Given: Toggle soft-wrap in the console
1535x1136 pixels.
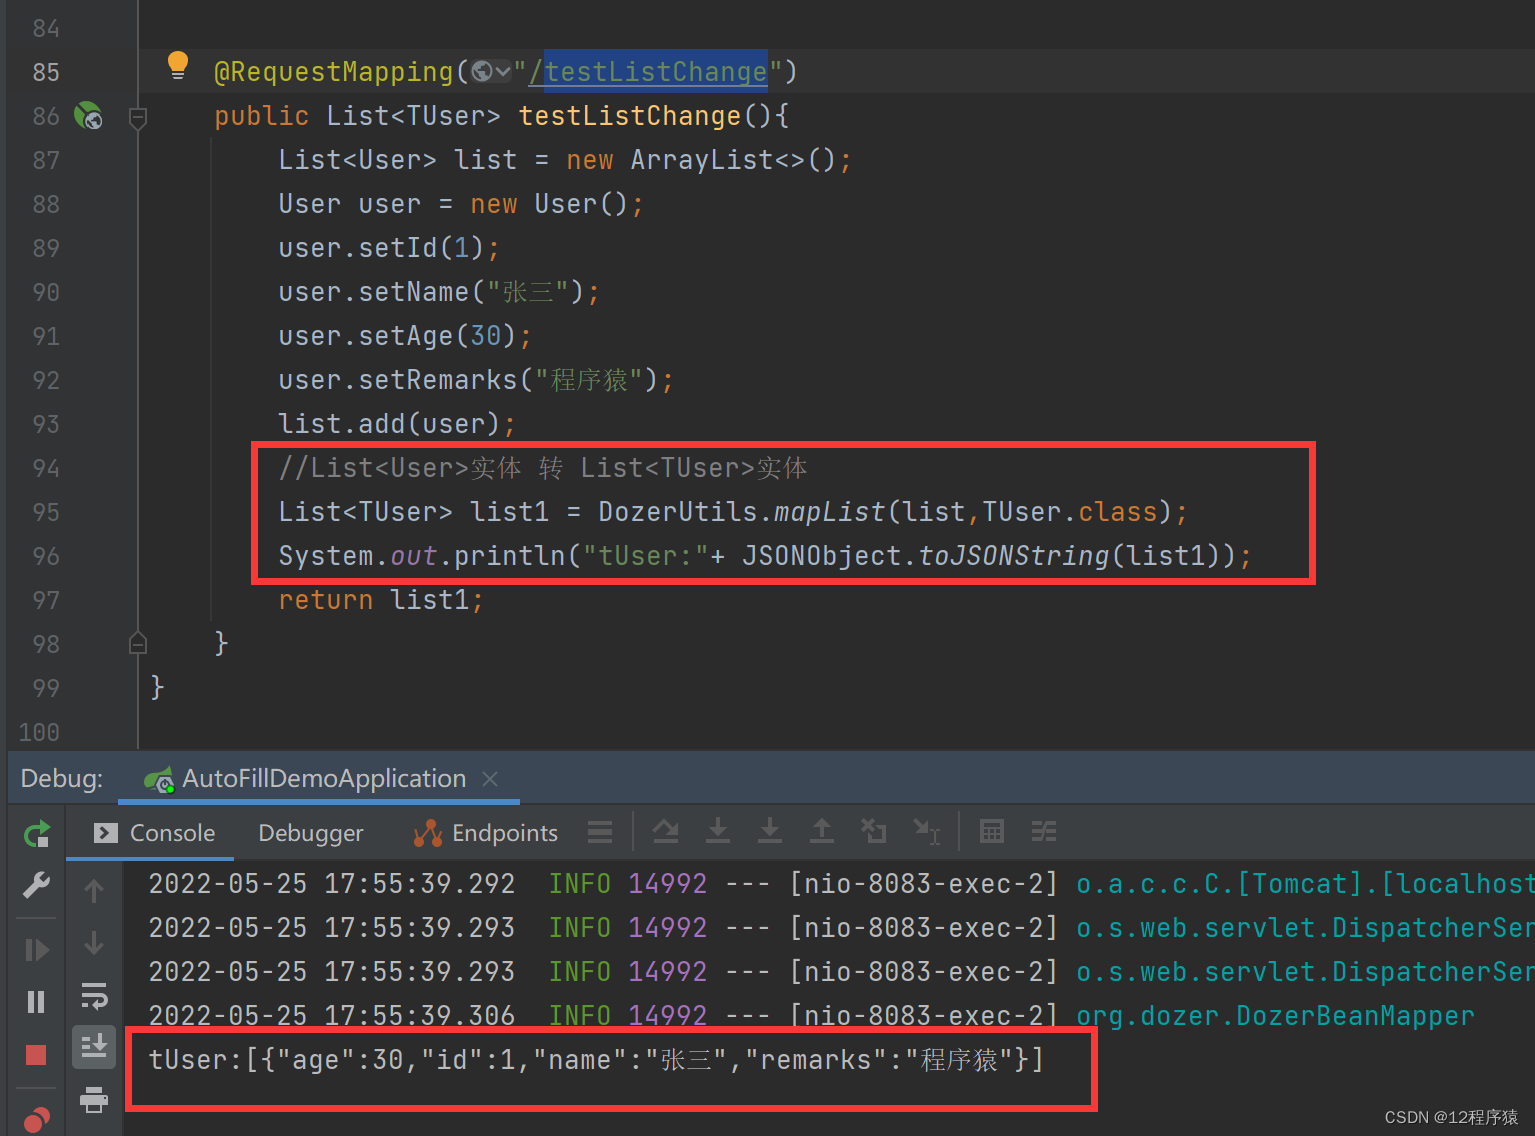Looking at the screenshot, I should [x=94, y=996].
